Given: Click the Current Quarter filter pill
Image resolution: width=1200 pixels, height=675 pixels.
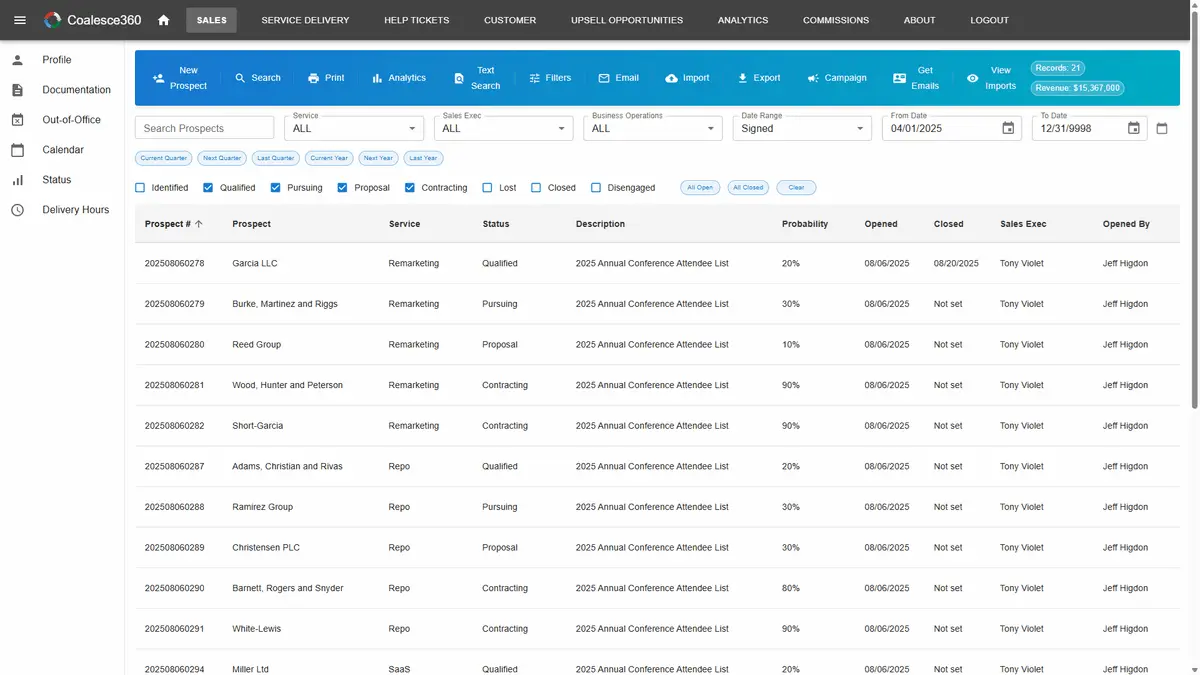Looking at the screenshot, I should coord(163,157).
